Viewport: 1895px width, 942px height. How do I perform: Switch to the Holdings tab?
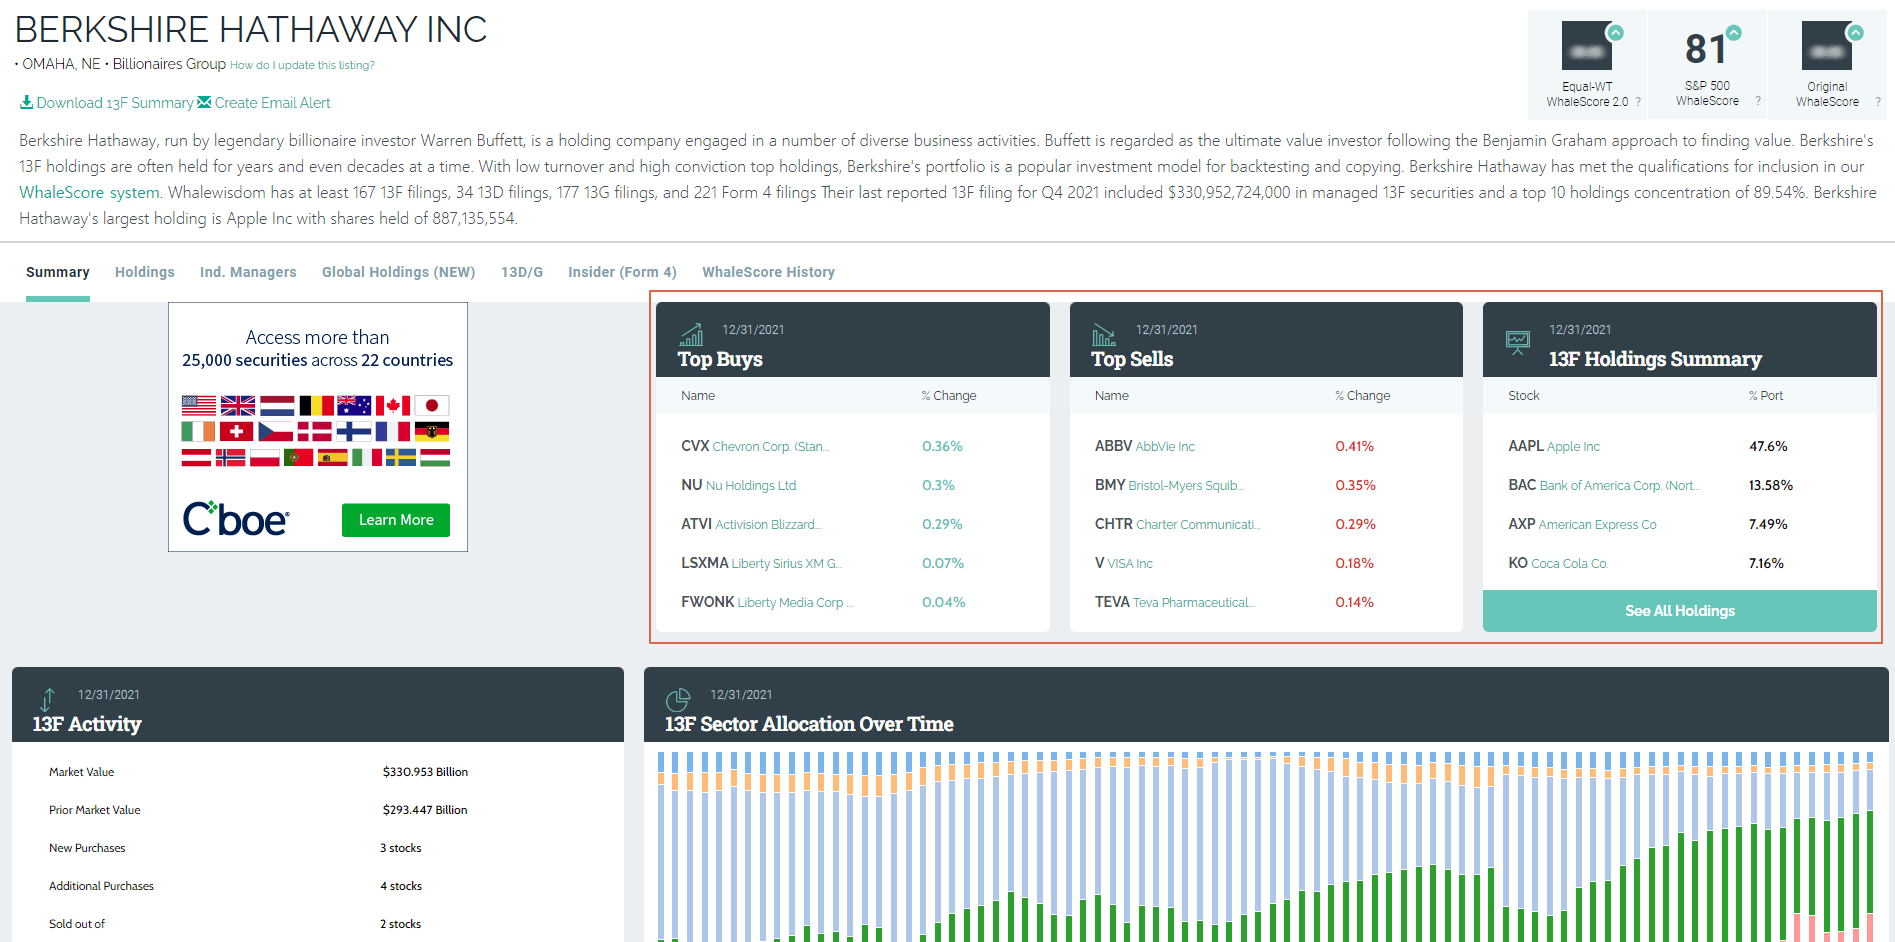click(x=145, y=272)
